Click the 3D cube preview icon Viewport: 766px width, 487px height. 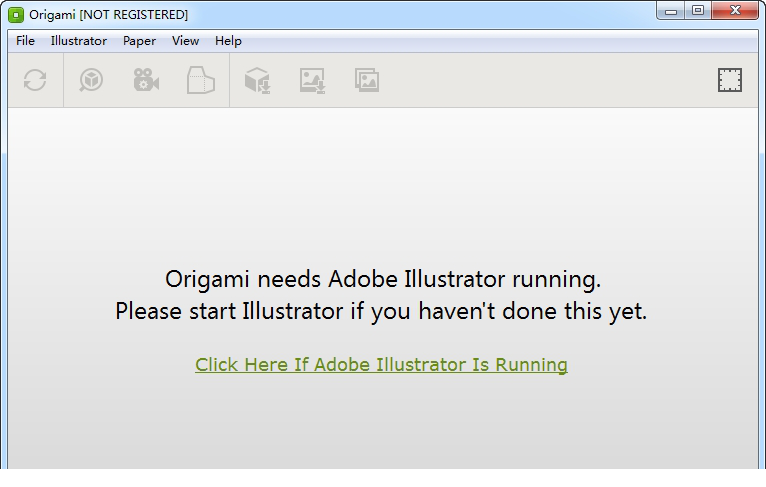pos(91,80)
